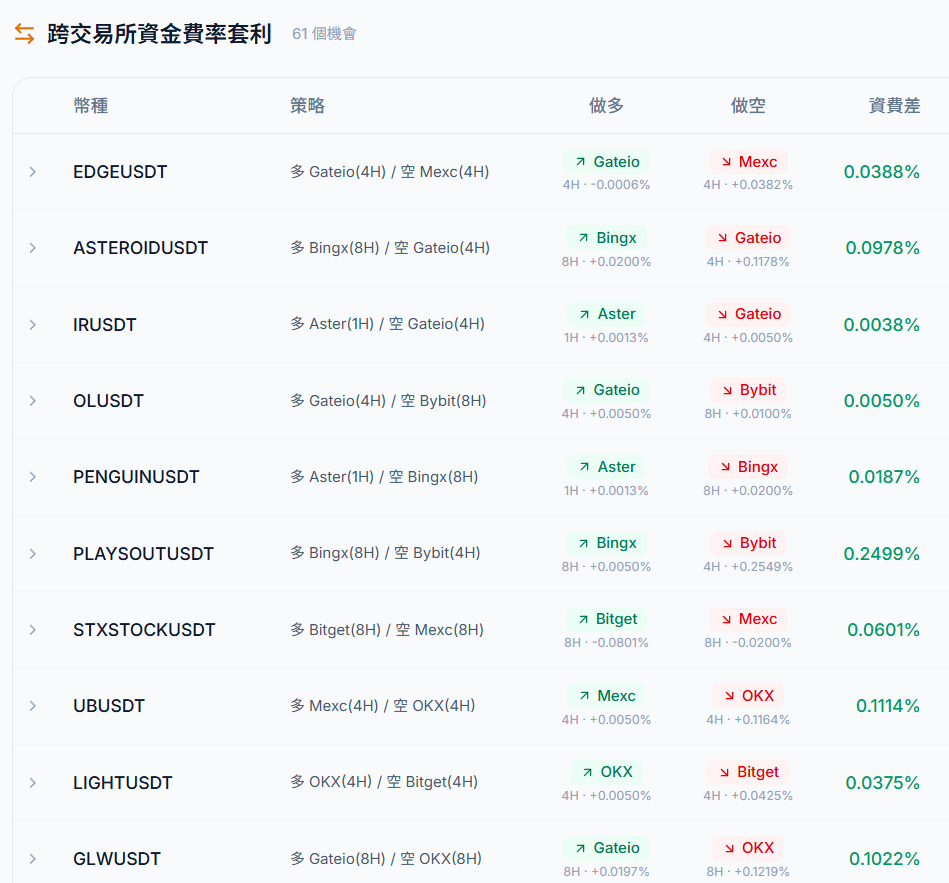Select the OLUSDT coin name
Viewport: 949px width, 883px height.
[x=108, y=401]
